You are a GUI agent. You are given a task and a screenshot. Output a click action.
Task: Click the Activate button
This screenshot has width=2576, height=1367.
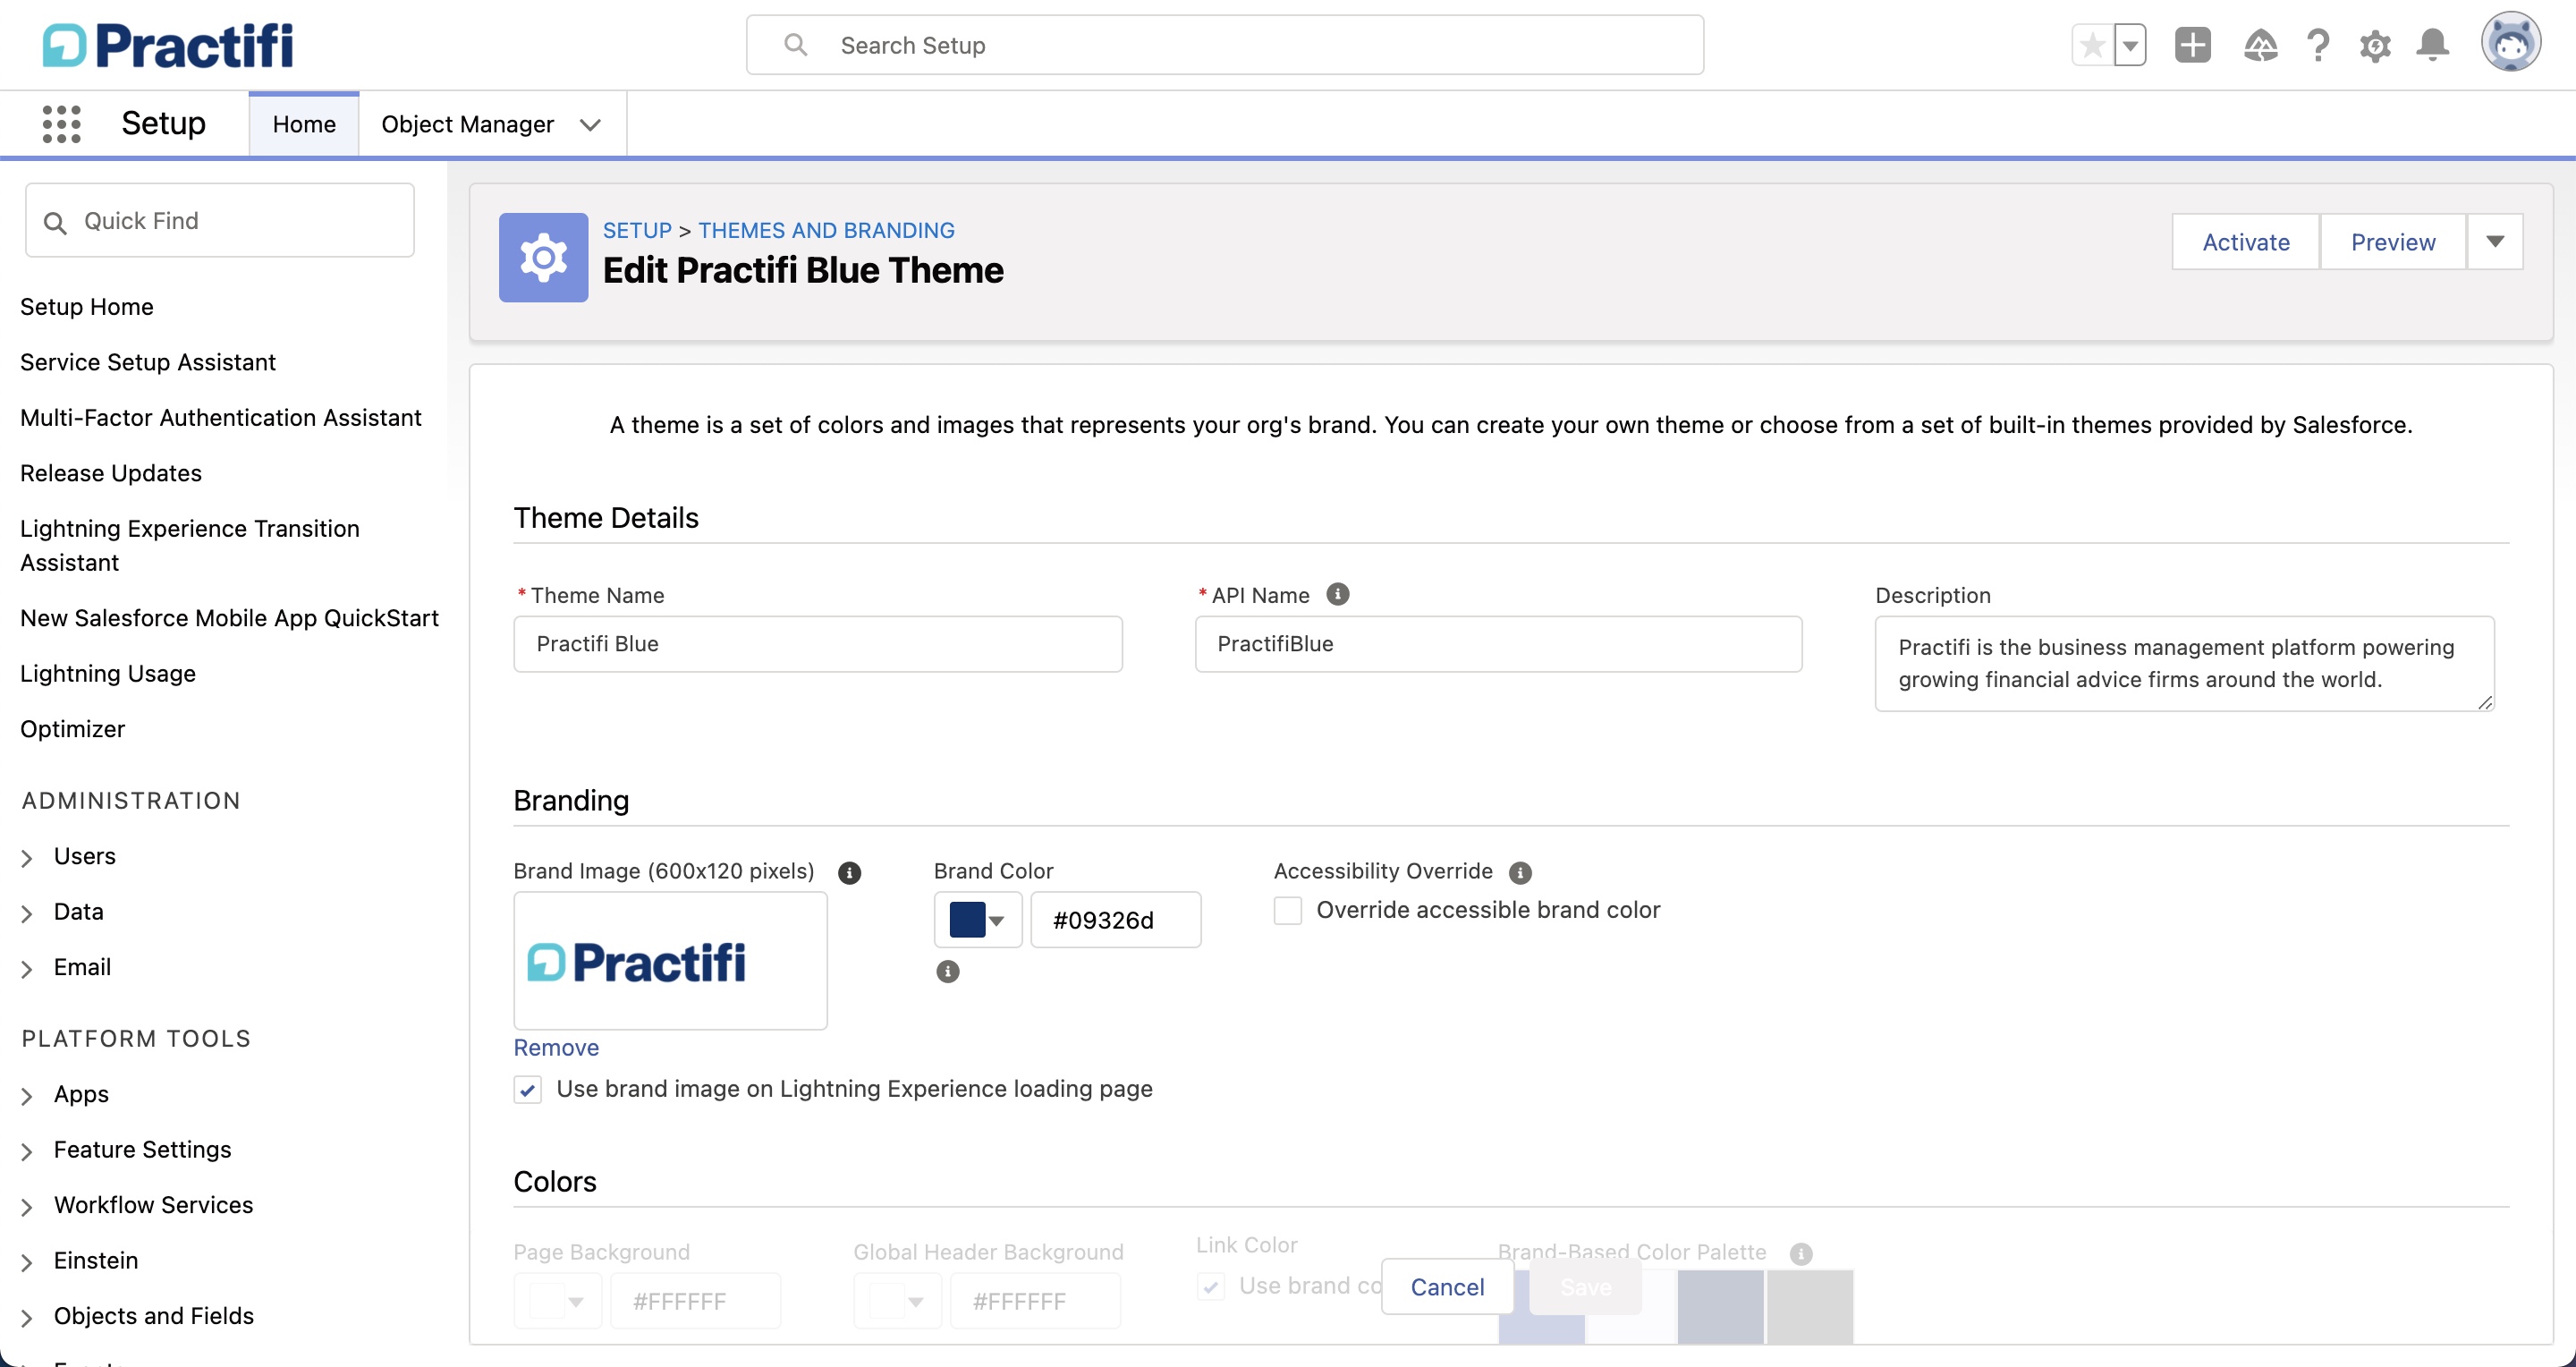pyautogui.click(x=2245, y=242)
